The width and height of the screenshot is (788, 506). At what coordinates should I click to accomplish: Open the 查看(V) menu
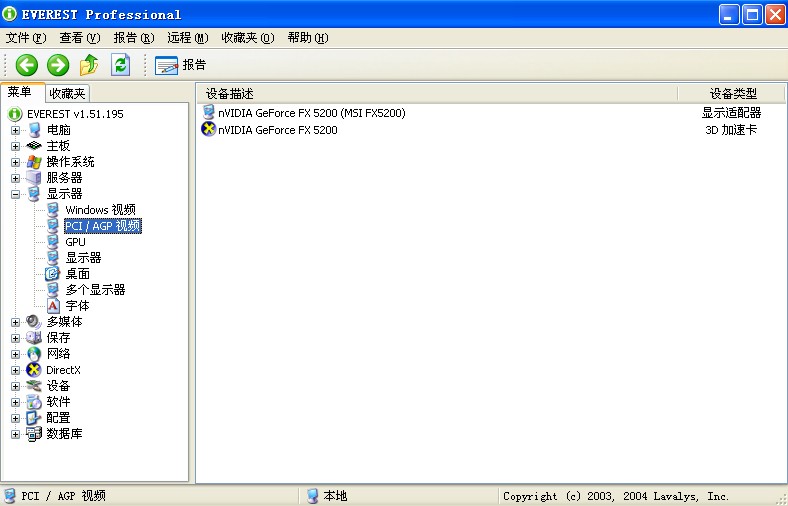(80, 38)
